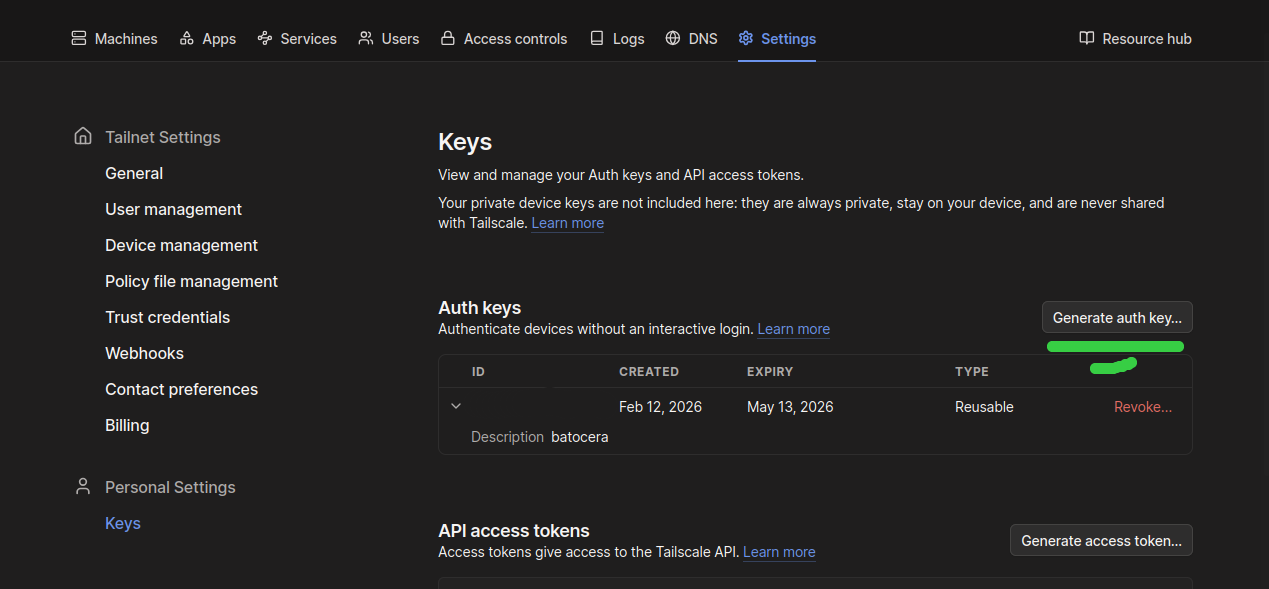Click the DNS globe icon
The image size is (1269, 589).
pos(673,38)
